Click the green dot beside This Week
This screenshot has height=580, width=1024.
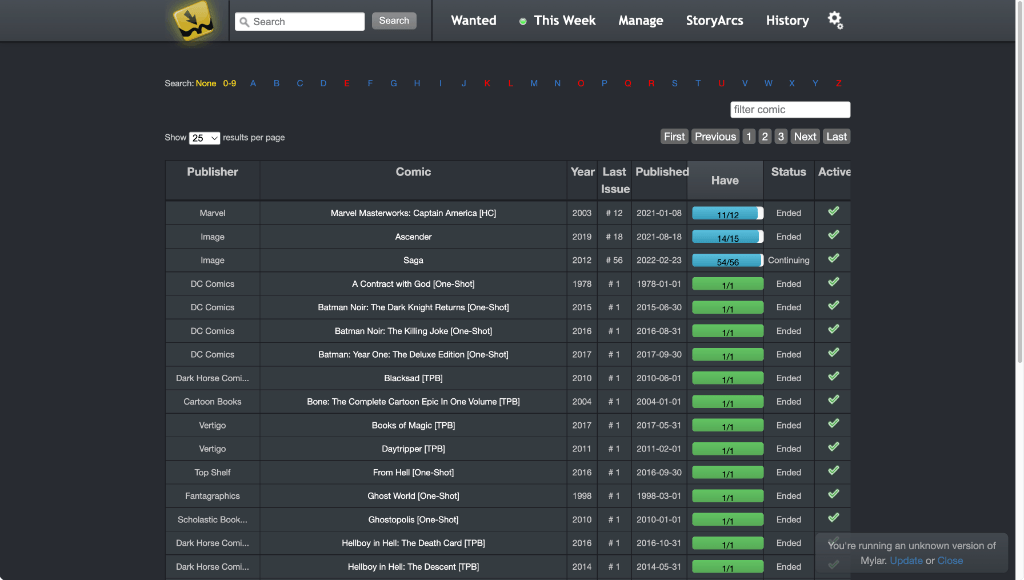[x=523, y=21]
